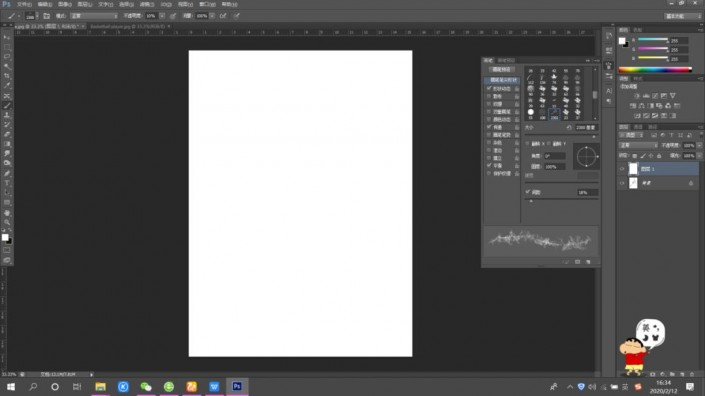Enable the Flip X checkbox
Screen dimensions: 705x396
click(x=527, y=144)
